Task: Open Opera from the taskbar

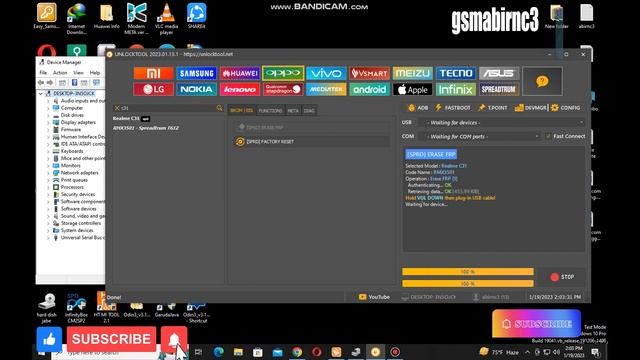Action: (x=316, y=352)
